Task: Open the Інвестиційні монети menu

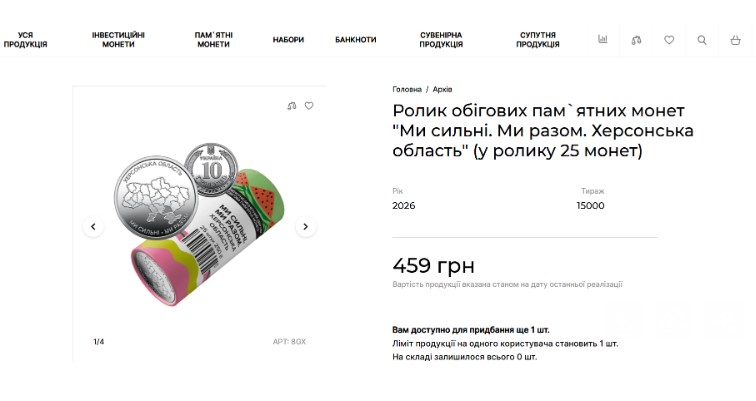Action: (x=118, y=40)
